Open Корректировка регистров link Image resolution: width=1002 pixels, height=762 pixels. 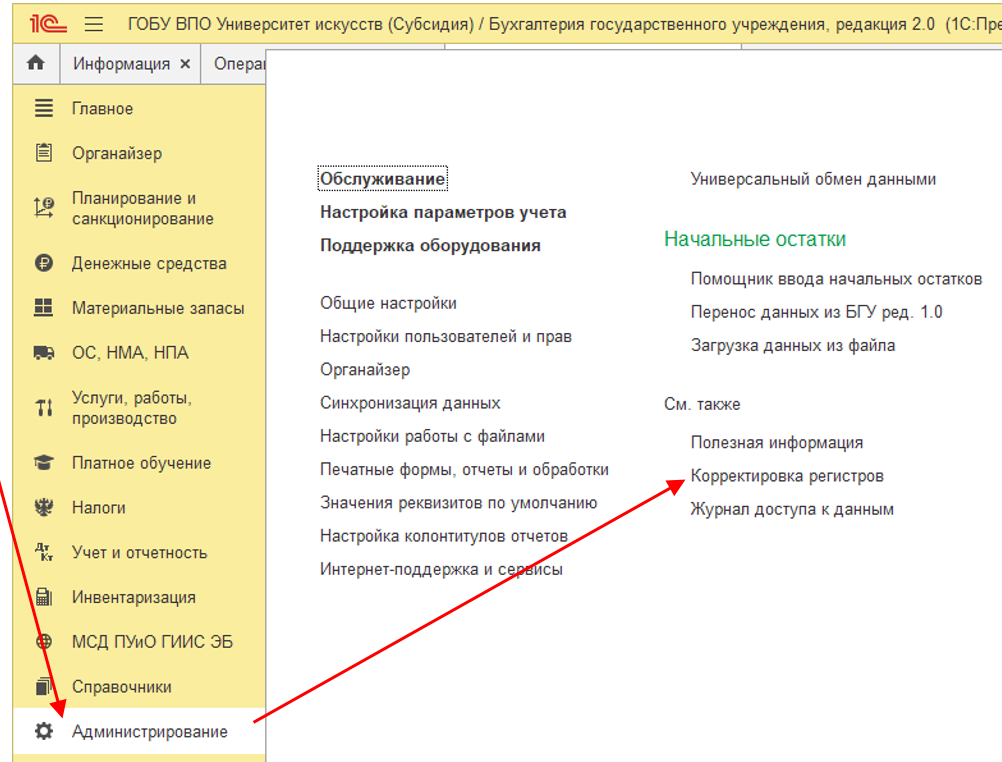pos(787,476)
